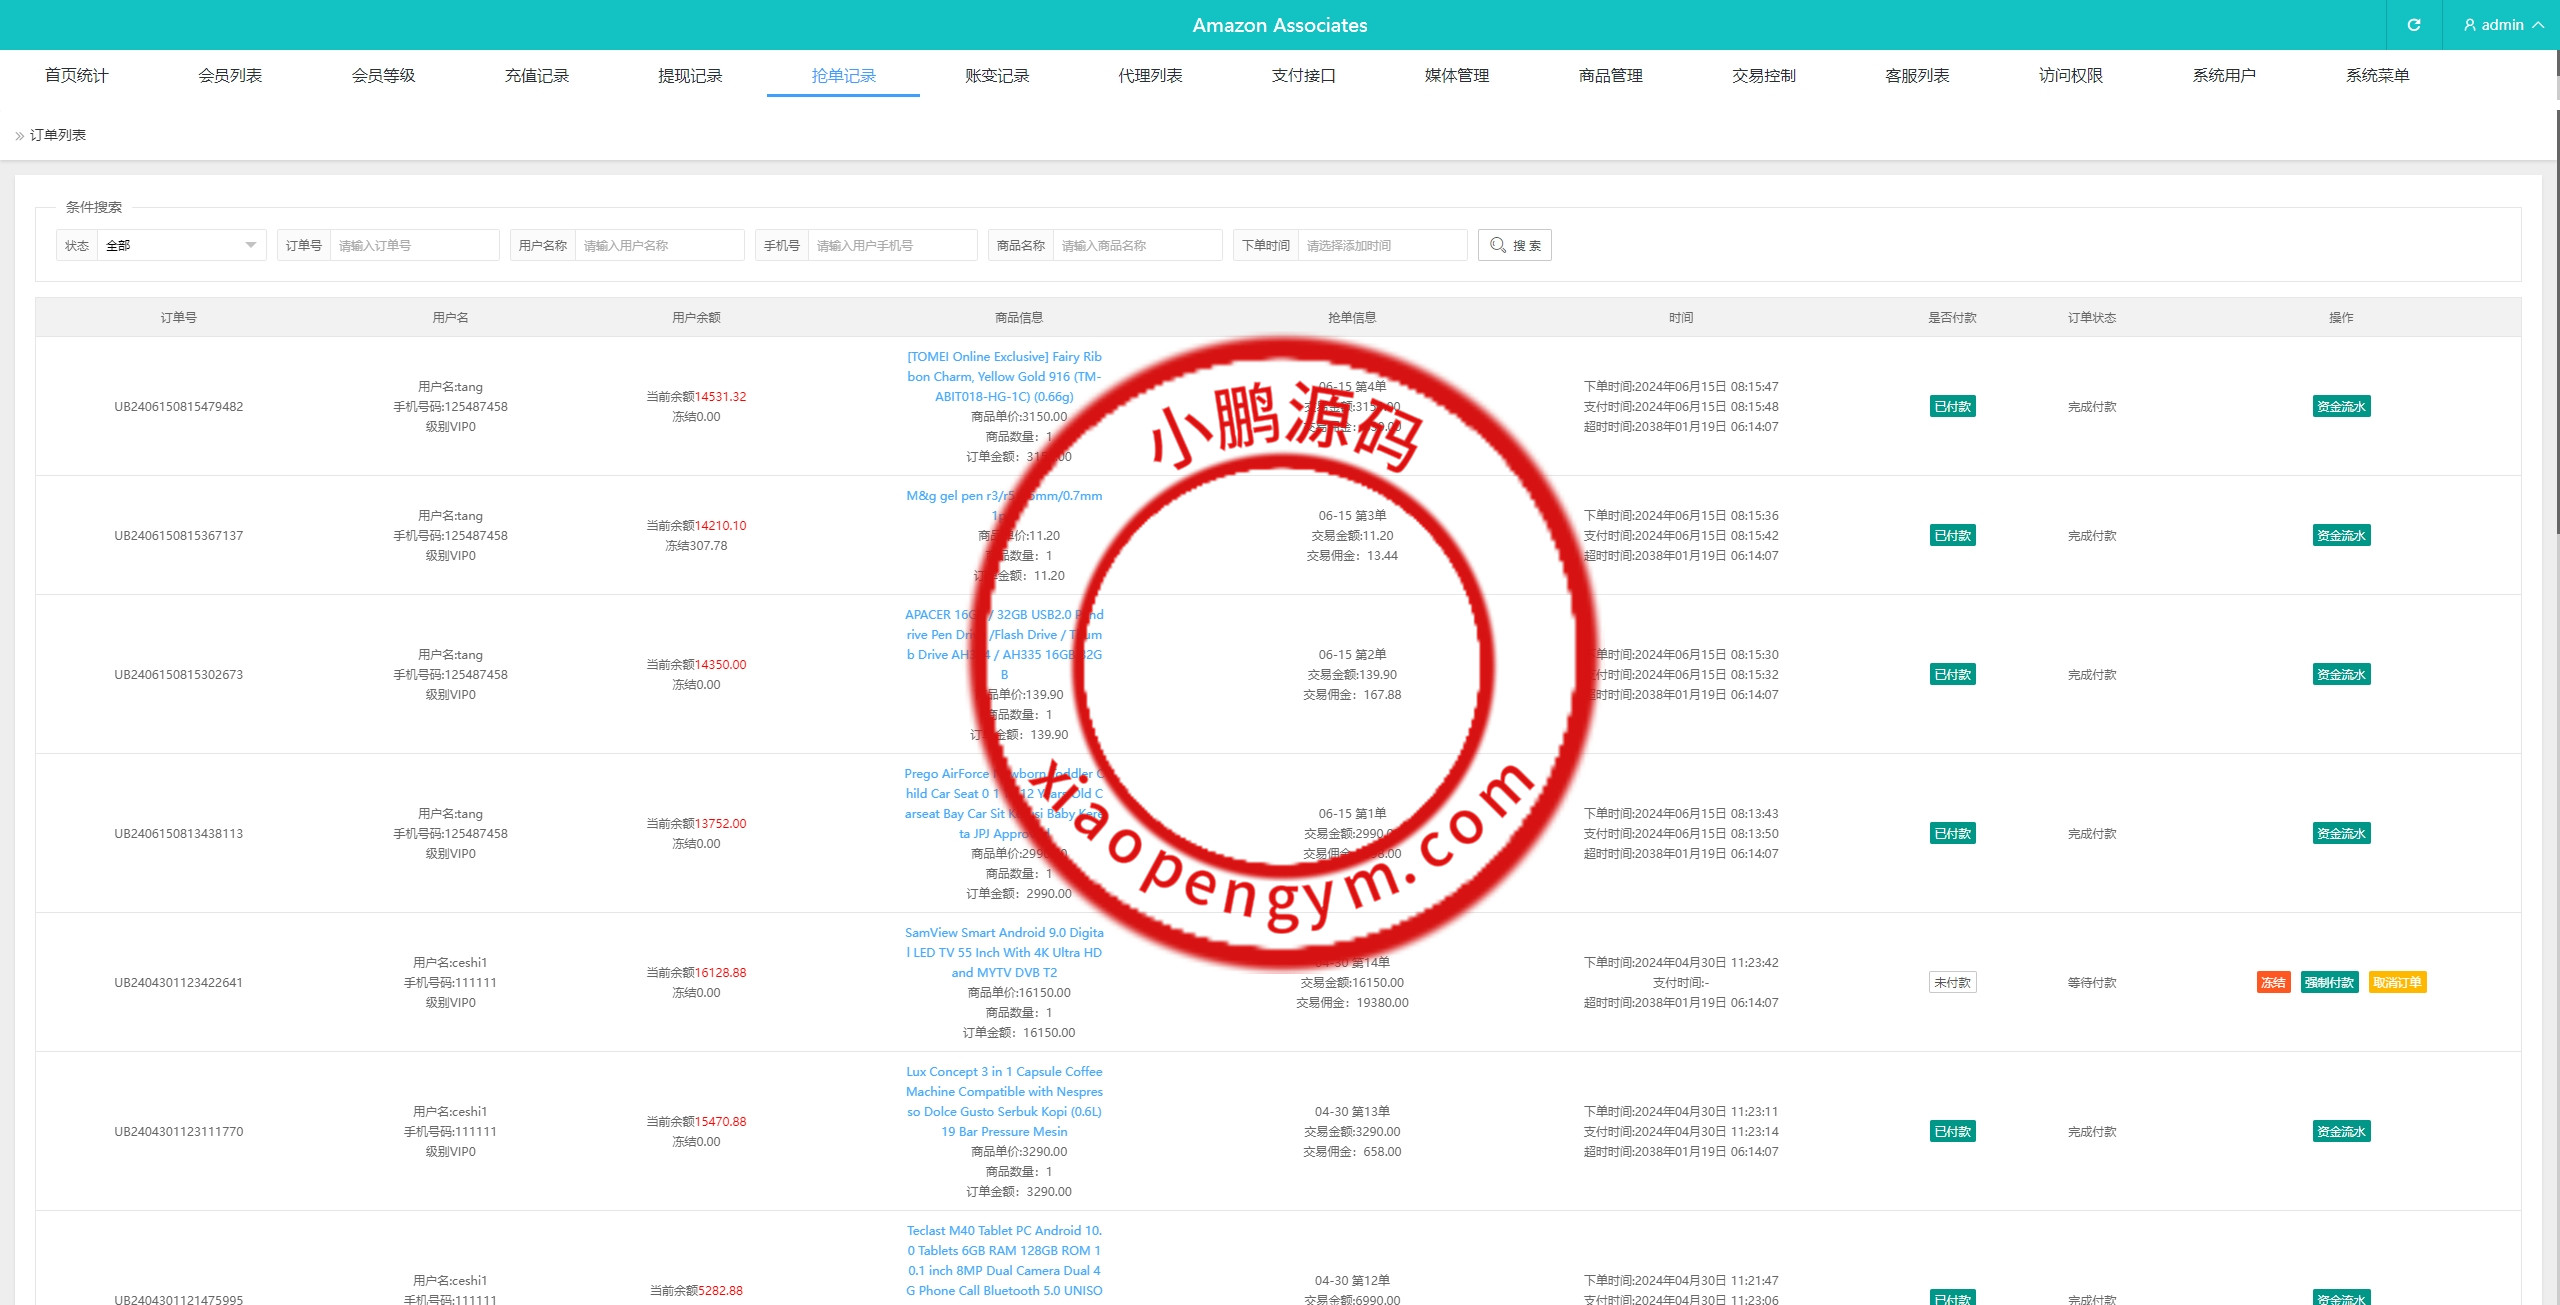The image size is (2560, 1305).
Task: Click the breadcrumb double-arrow icon
Action: 19,136
